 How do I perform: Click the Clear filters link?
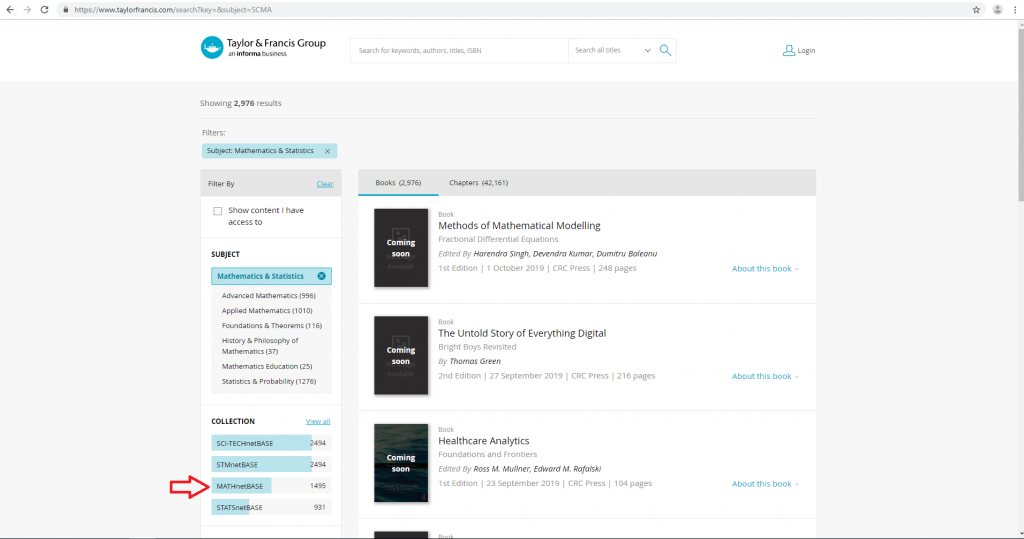(325, 184)
